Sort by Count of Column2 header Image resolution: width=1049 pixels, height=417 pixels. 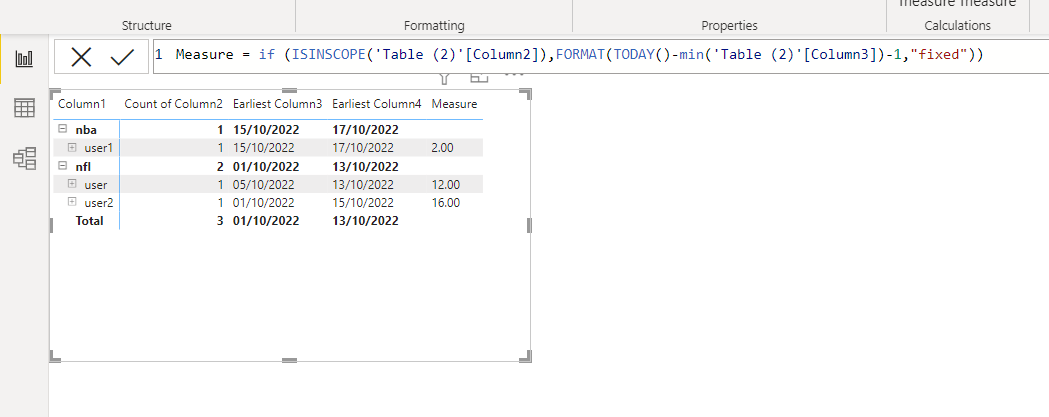coord(173,104)
